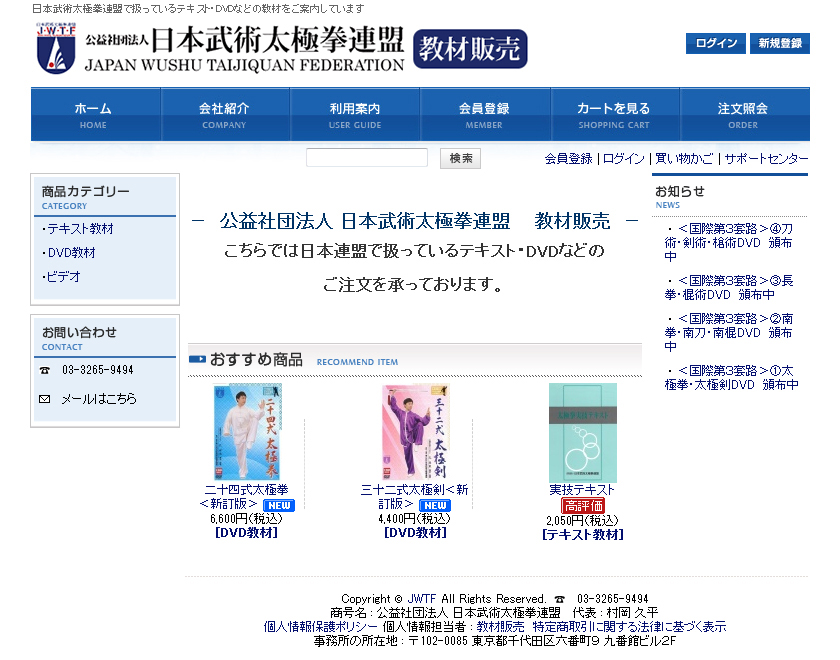This screenshot has width=840, height=660.
Task: Open 特定商取引に関する法律に基づく表示 link
Action: [x=629, y=627]
